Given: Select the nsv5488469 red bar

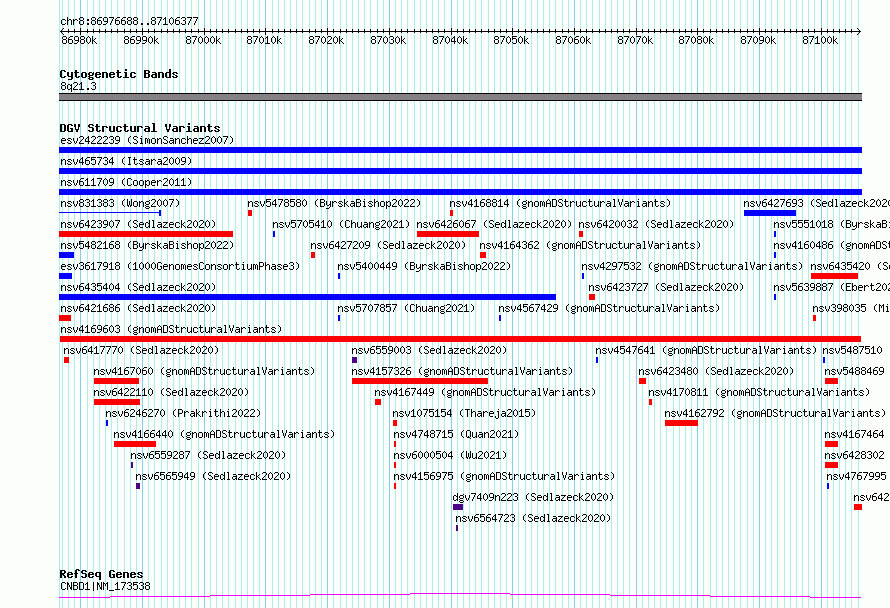Looking at the screenshot, I should click(x=832, y=381).
